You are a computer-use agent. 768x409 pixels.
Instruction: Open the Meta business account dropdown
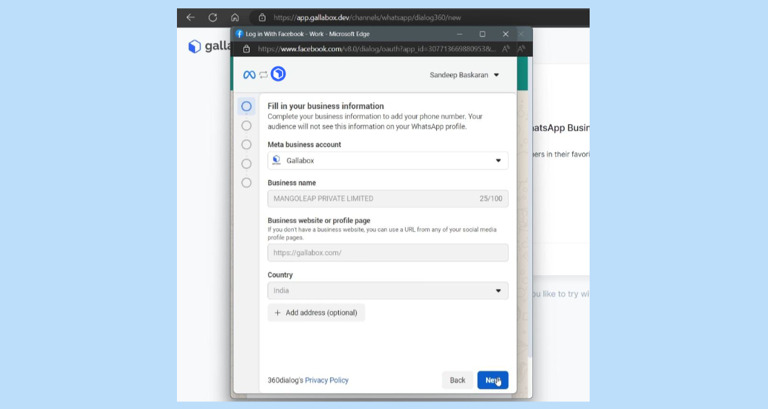tap(387, 160)
